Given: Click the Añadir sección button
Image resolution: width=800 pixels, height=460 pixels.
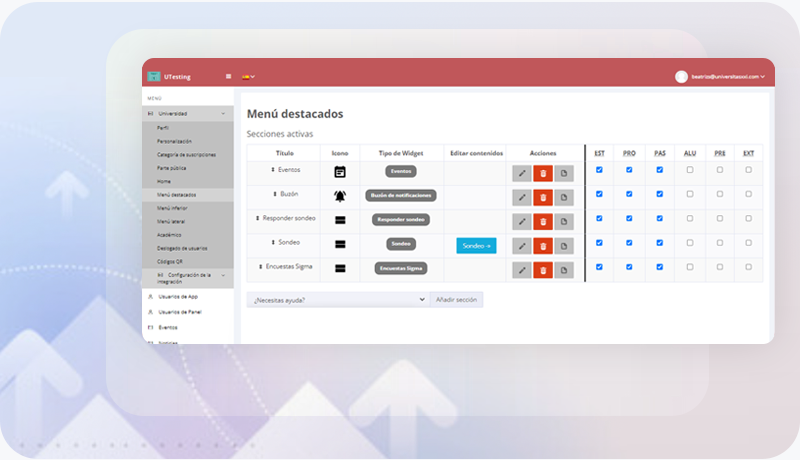Looking at the screenshot, I should (456, 299).
